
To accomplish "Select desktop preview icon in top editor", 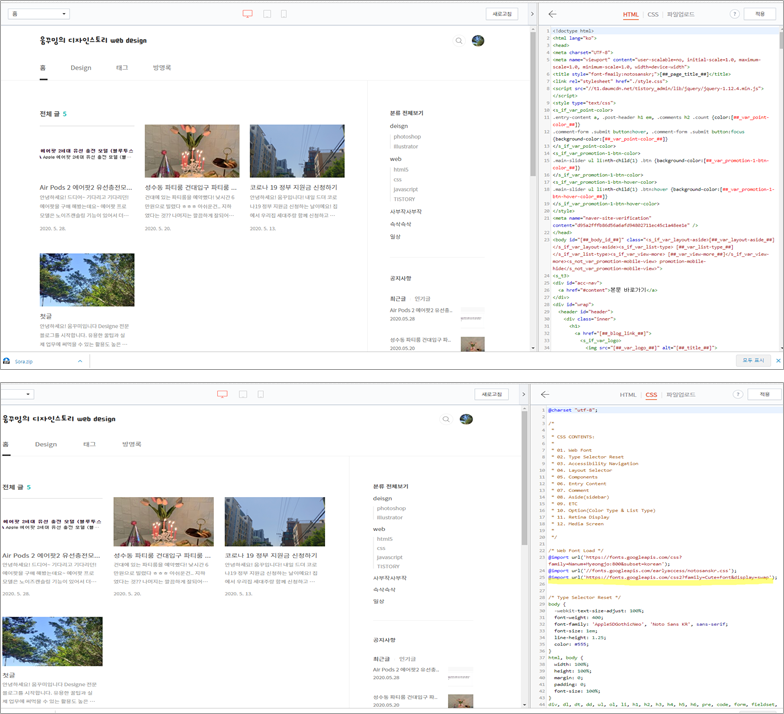I will [248, 14].
